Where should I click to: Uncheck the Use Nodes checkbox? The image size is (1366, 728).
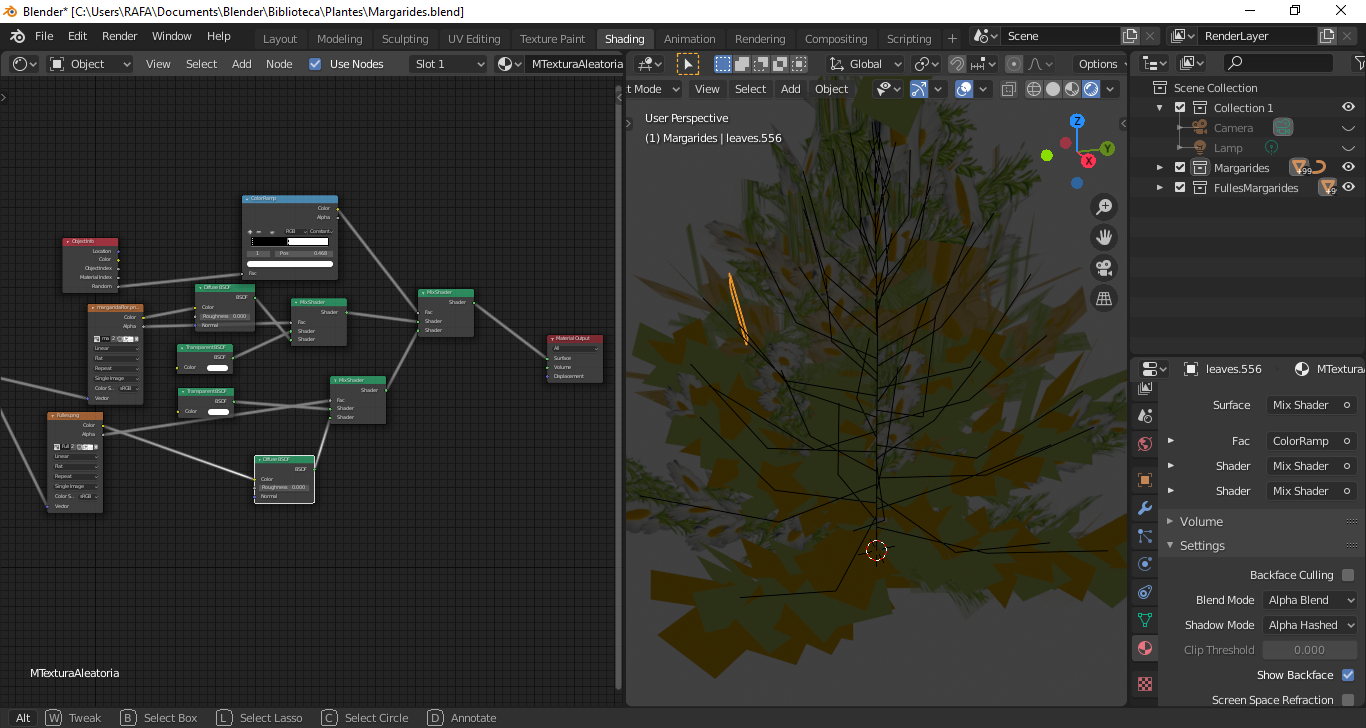316,64
